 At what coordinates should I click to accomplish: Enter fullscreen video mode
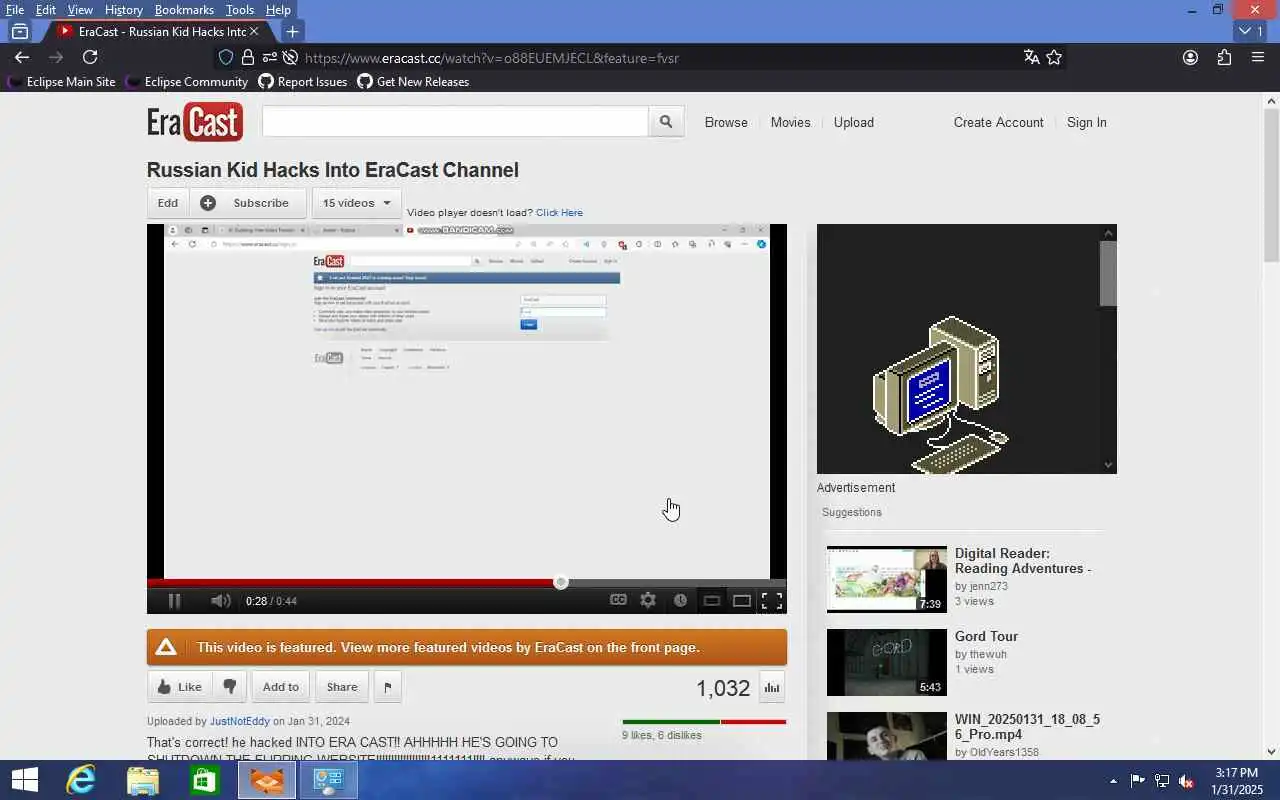coord(772,601)
